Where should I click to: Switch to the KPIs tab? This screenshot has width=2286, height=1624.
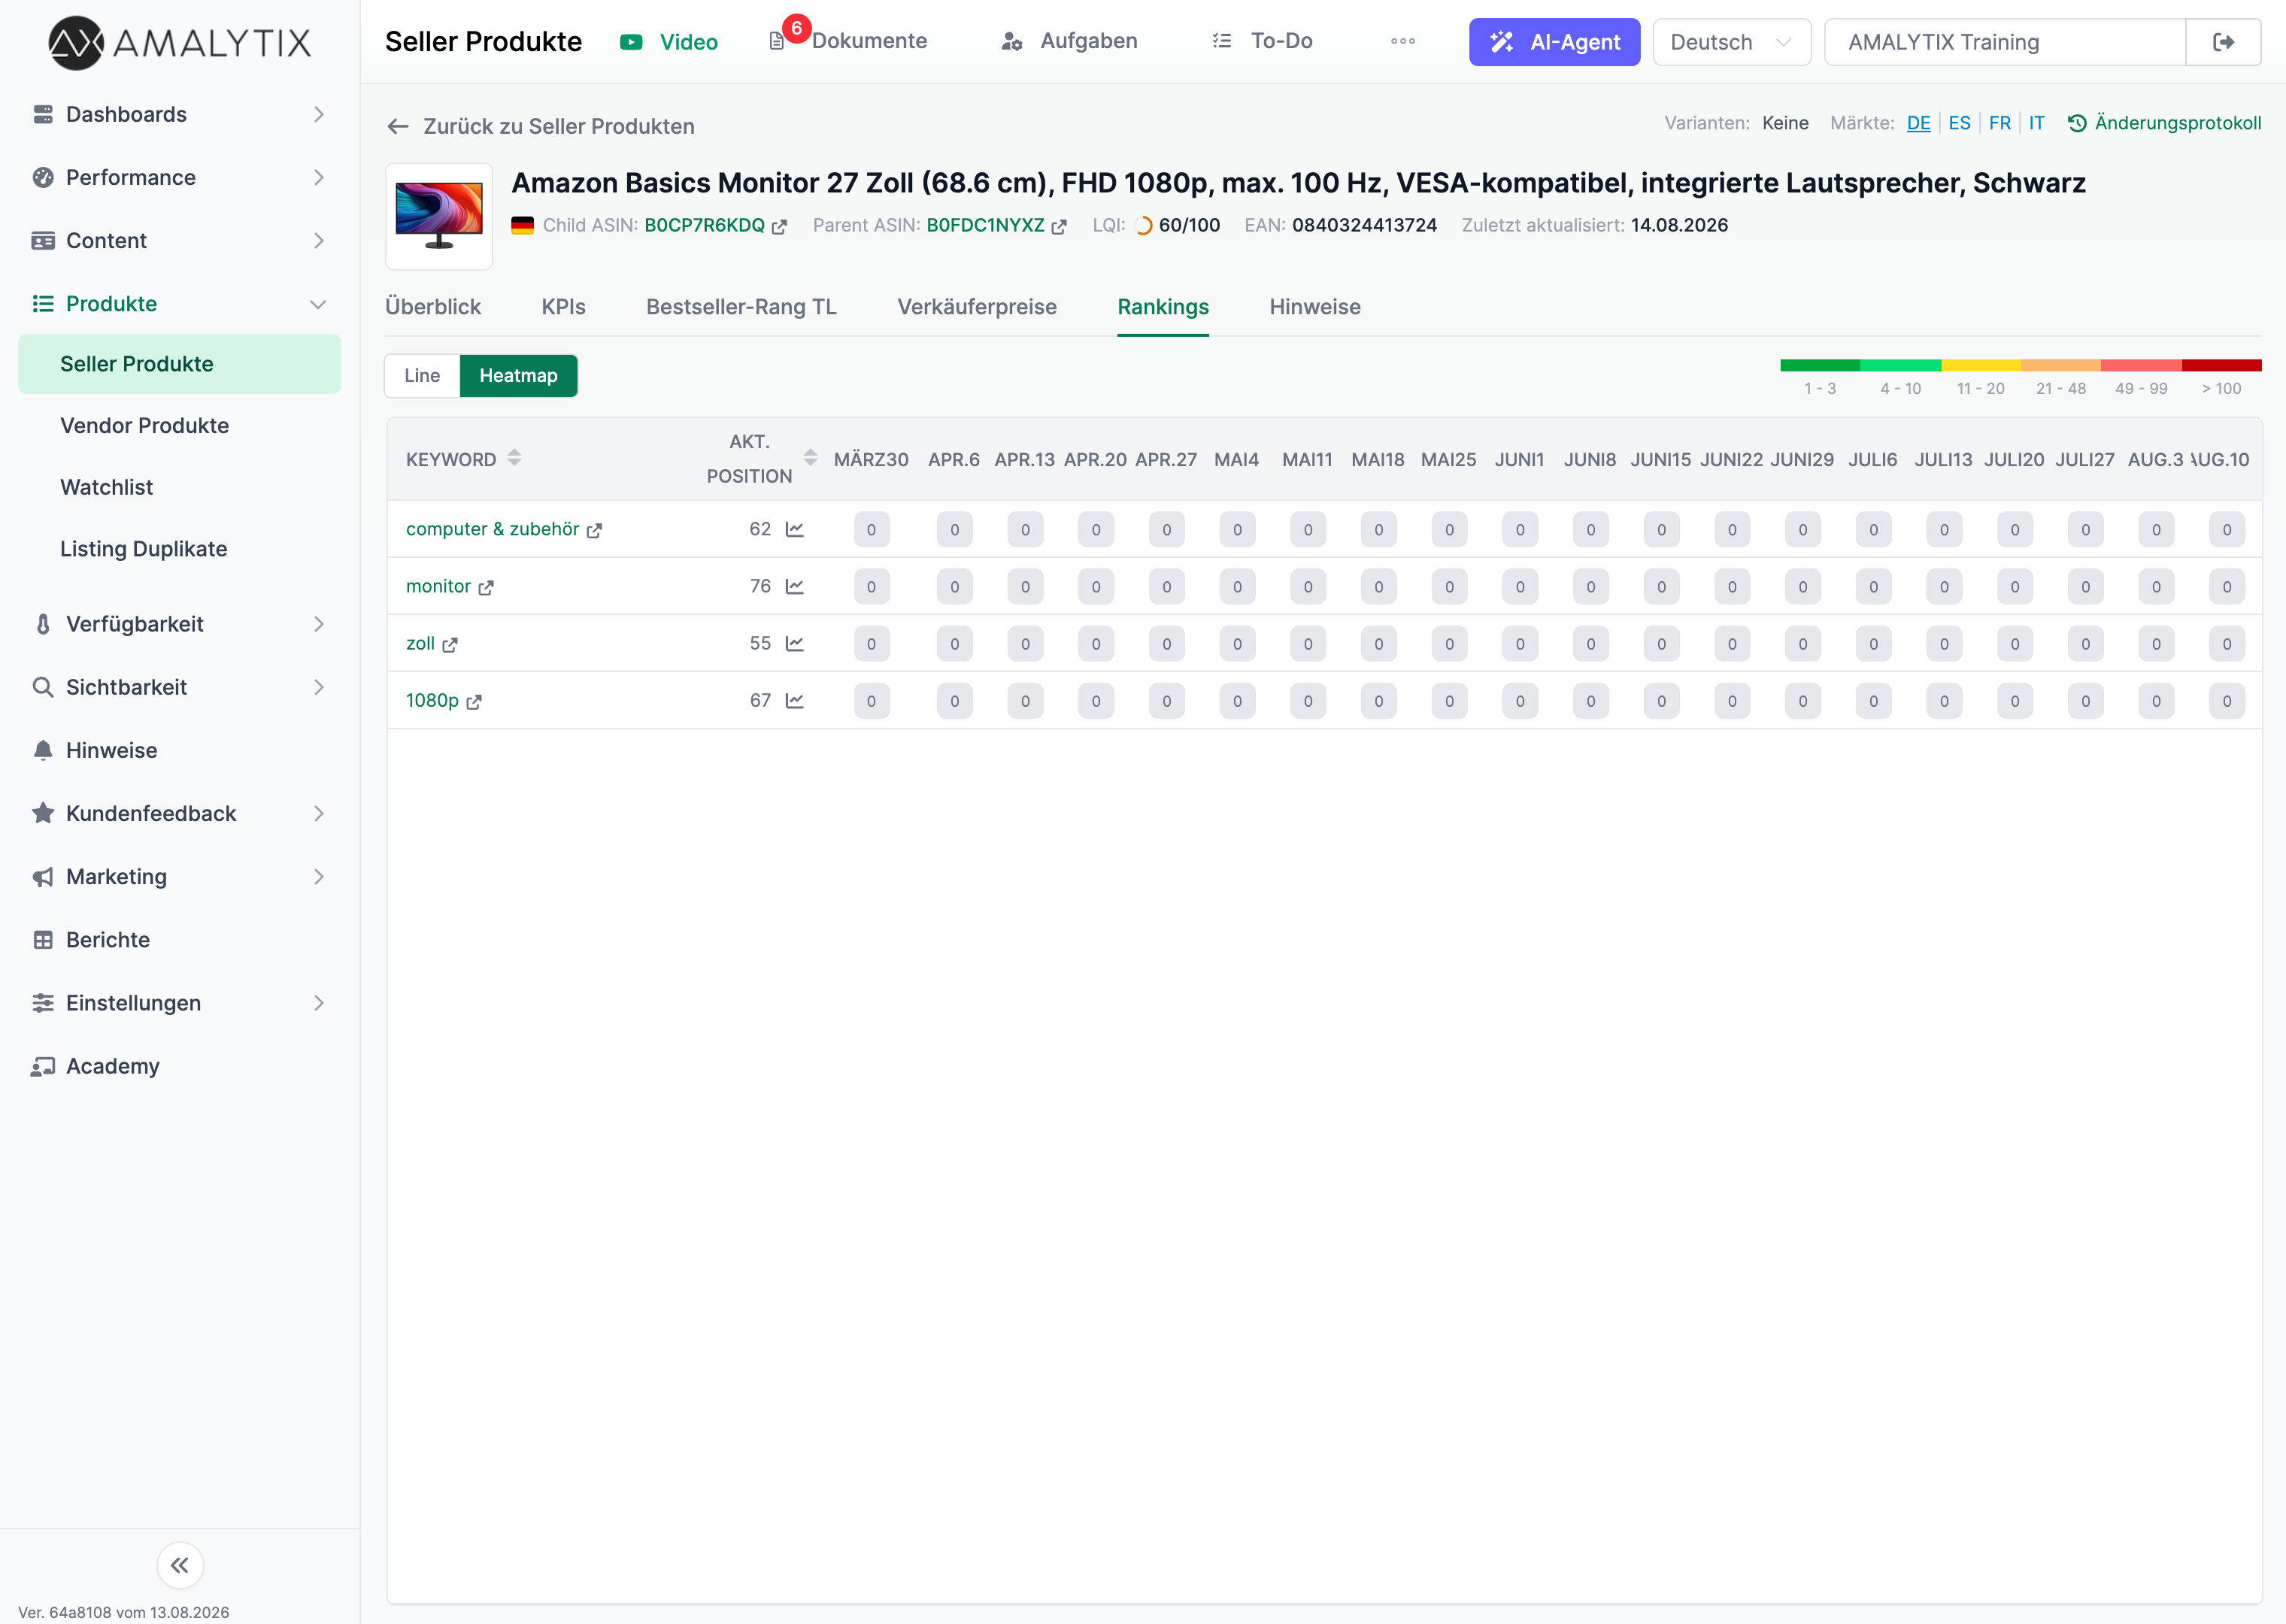pyautogui.click(x=564, y=307)
